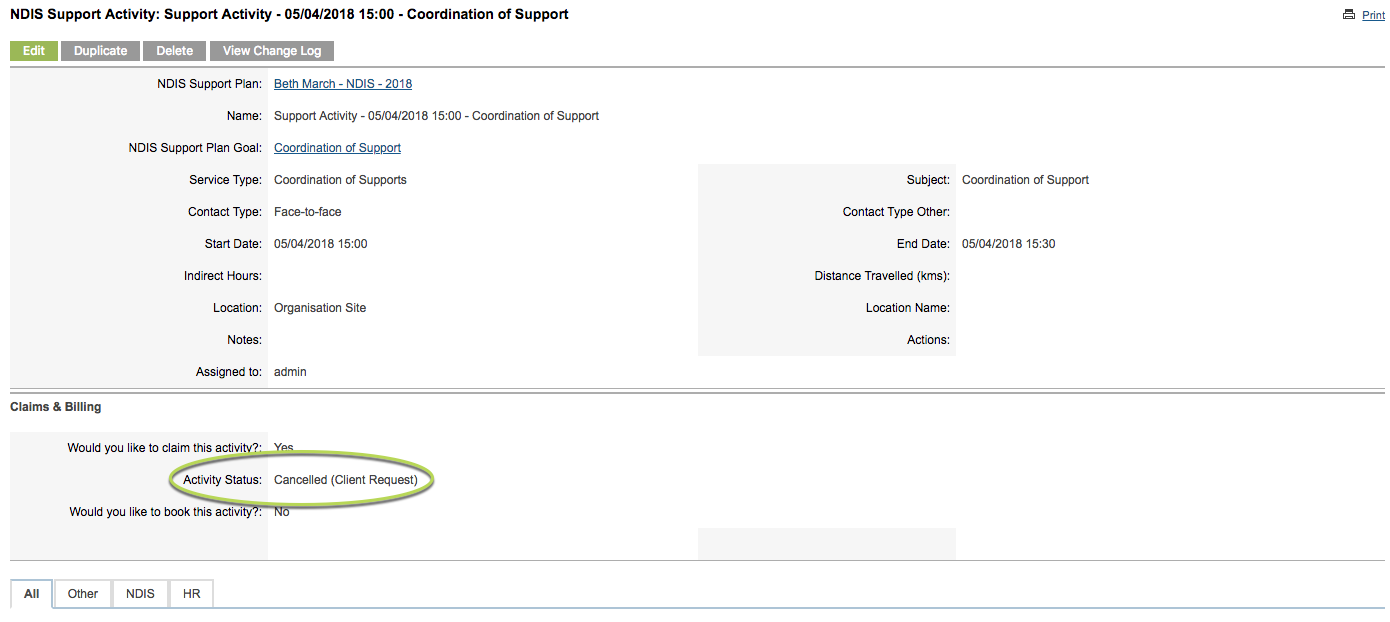Viewport: 1390px width, 622px height.
Task: Switch to the All tab
Action: 32,594
